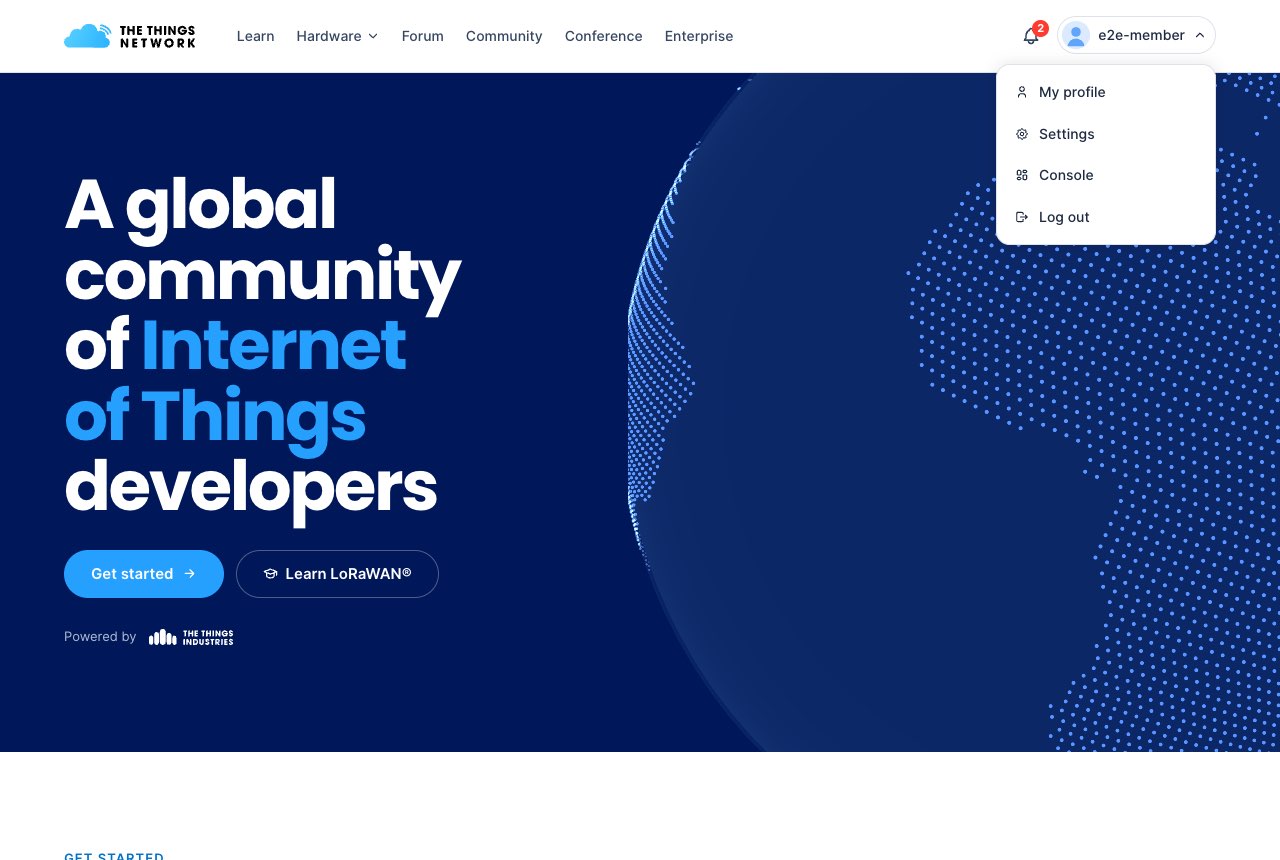Open the Conference page
The image size is (1280, 860).
[x=604, y=36]
